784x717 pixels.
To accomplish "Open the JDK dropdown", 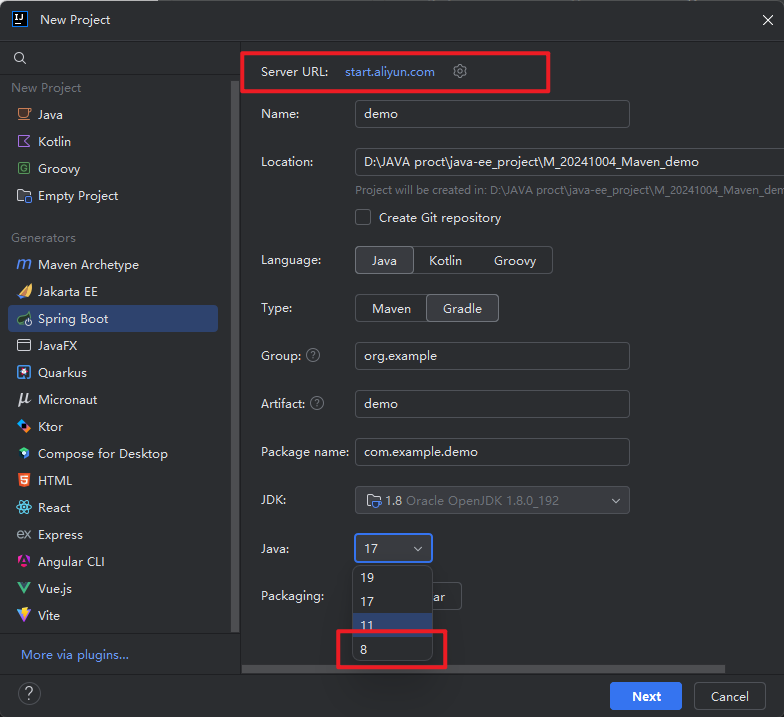I will 492,500.
